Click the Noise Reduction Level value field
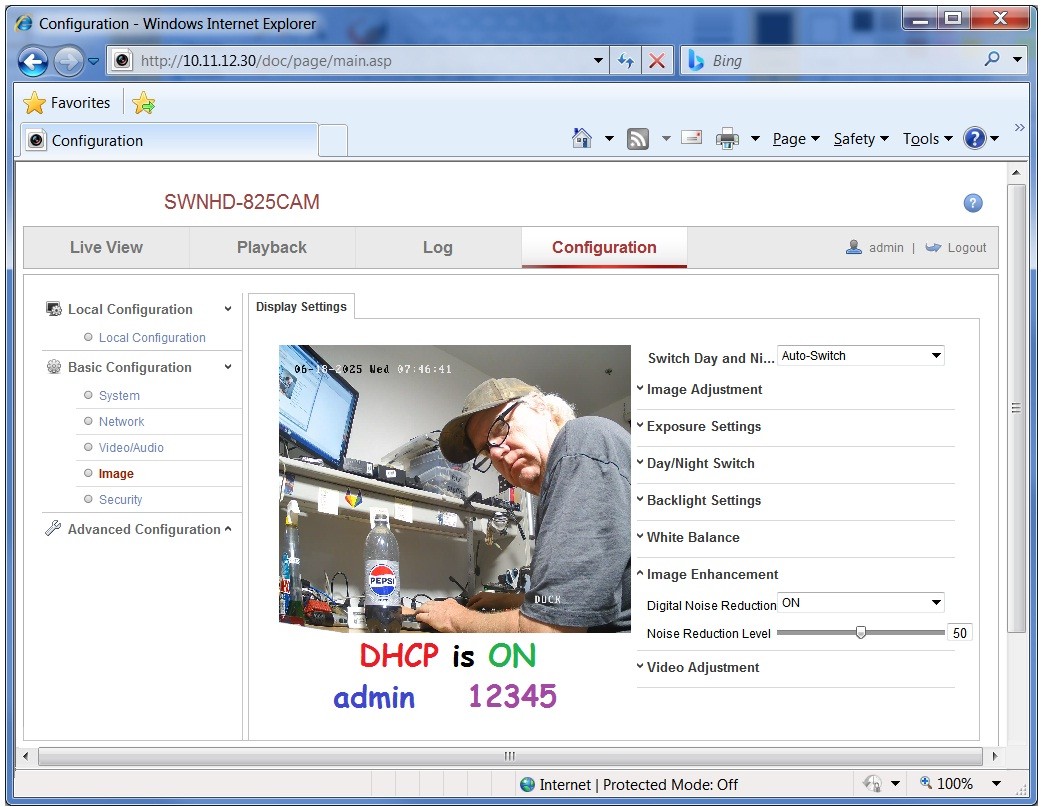 click(x=959, y=633)
